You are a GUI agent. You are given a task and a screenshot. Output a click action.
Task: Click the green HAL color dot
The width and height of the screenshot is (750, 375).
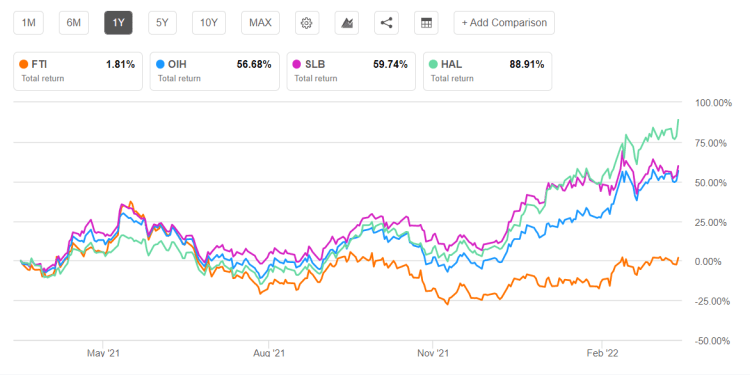(x=433, y=64)
